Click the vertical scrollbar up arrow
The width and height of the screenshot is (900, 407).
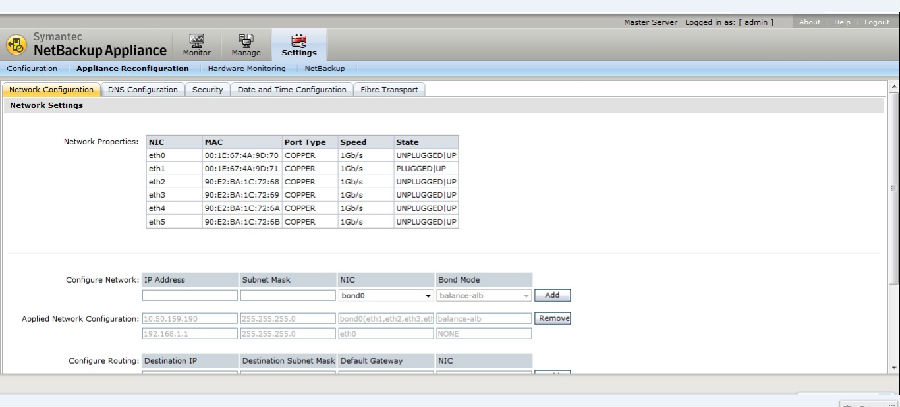pyautogui.click(x=894, y=87)
